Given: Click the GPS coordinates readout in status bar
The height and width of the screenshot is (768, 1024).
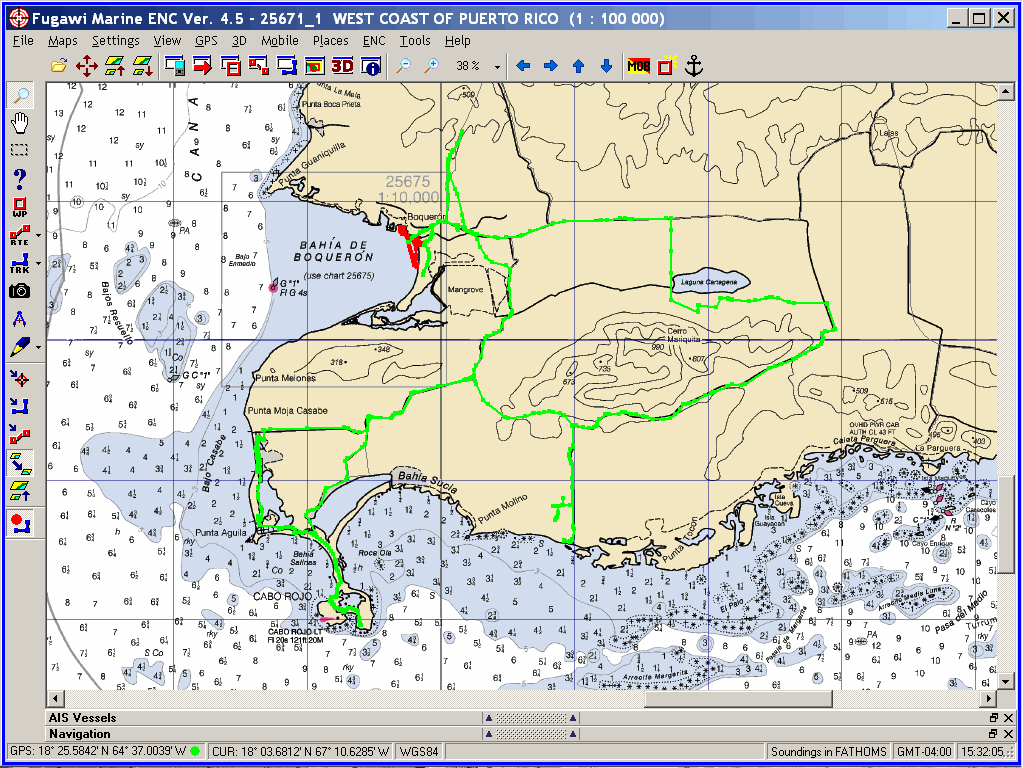Looking at the screenshot, I should (x=106, y=751).
